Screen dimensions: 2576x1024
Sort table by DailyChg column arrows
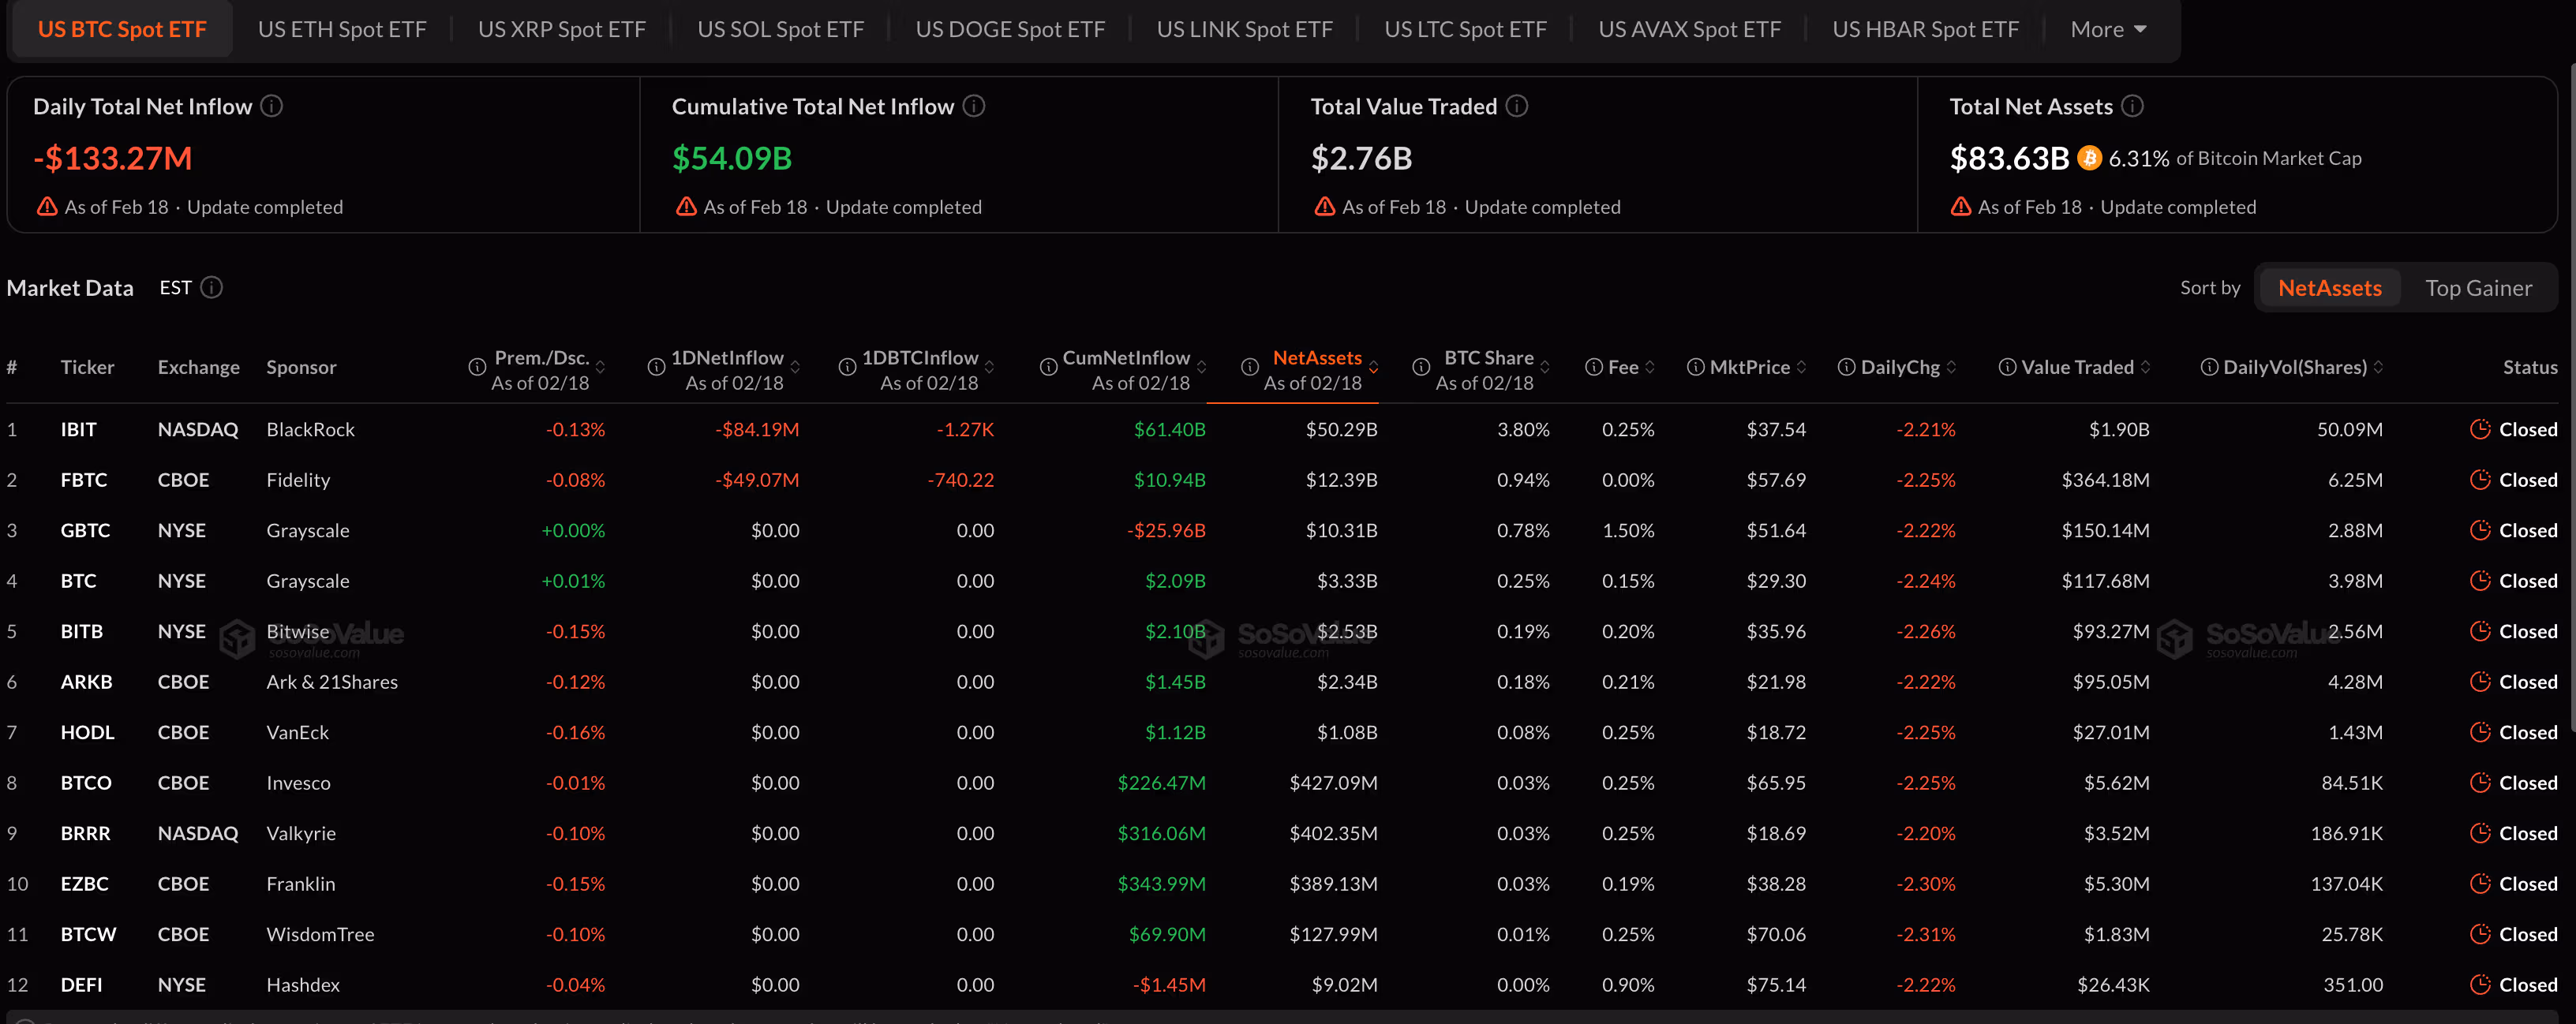(1951, 368)
